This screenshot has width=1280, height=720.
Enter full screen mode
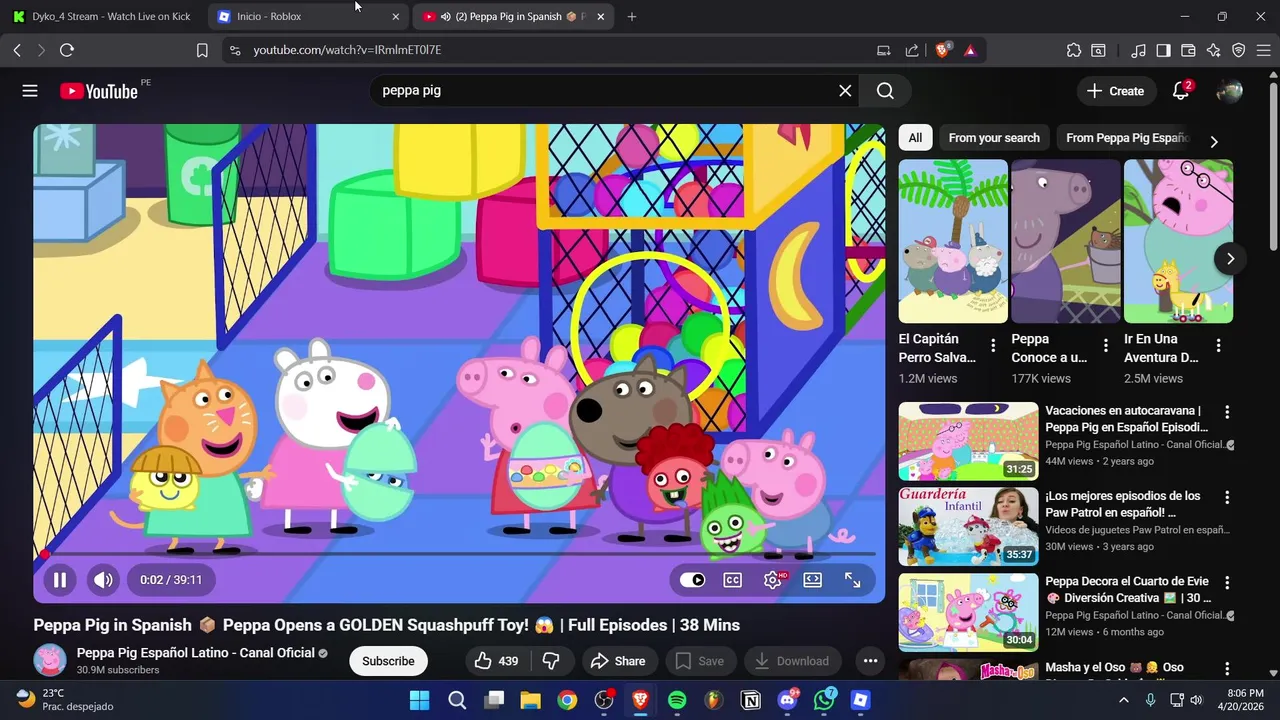(x=853, y=580)
